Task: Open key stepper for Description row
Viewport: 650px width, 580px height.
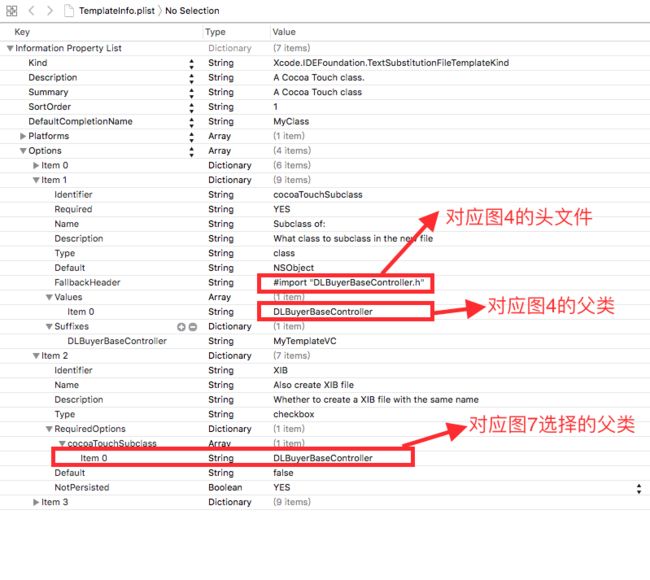Action: 191,78
